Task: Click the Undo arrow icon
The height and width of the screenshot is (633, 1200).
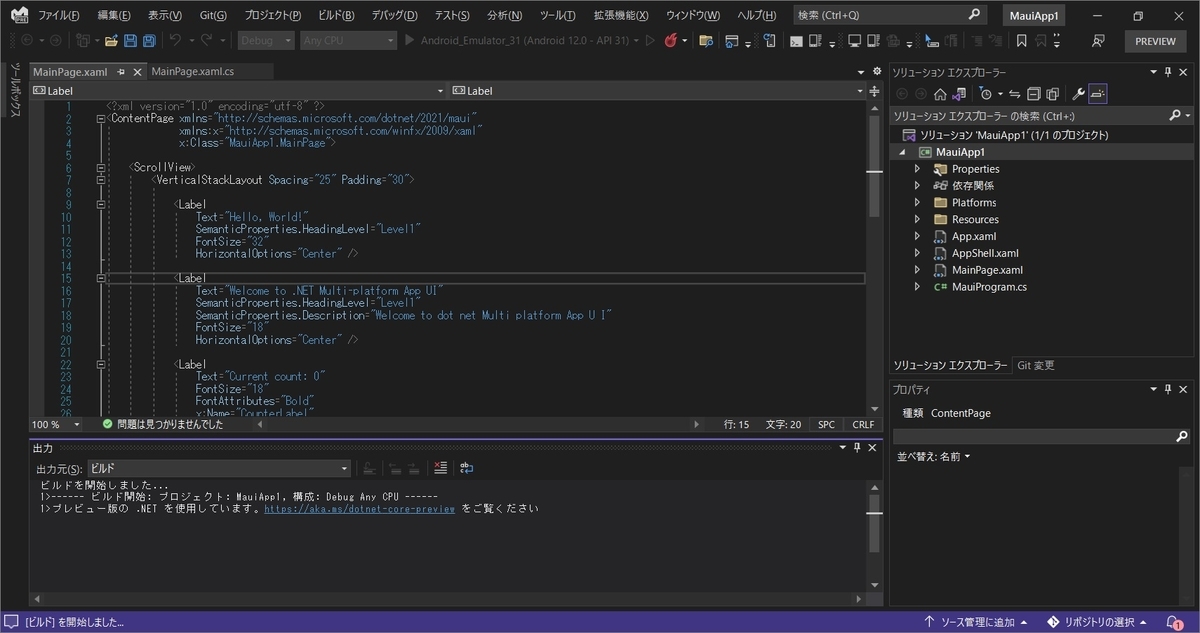Action: 175,41
